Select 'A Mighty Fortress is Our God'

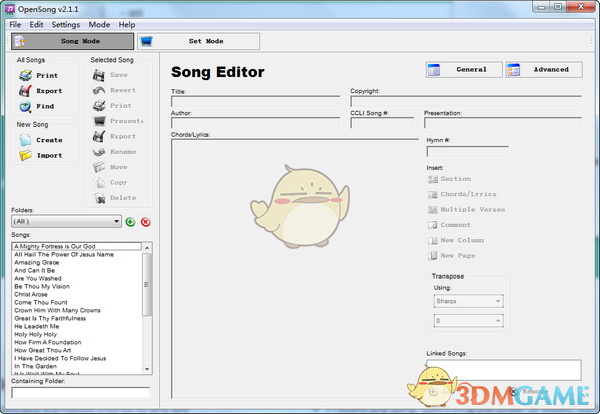(77, 246)
